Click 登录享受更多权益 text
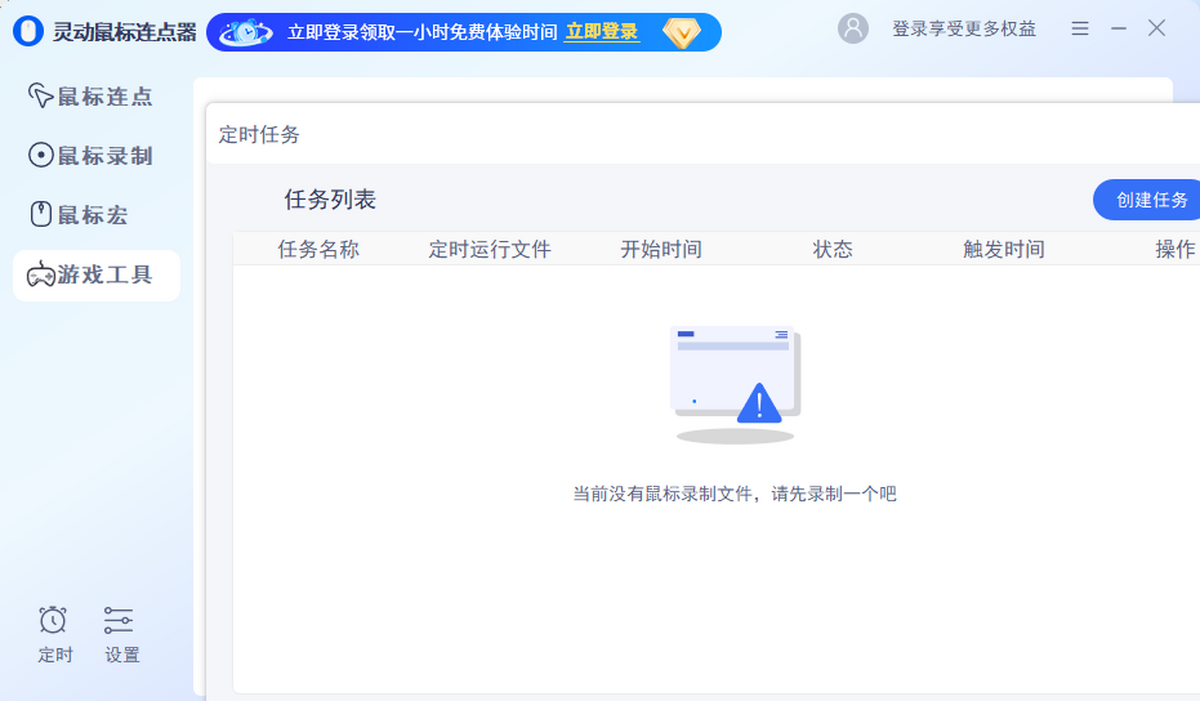1200x701 pixels. [x=964, y=29]
